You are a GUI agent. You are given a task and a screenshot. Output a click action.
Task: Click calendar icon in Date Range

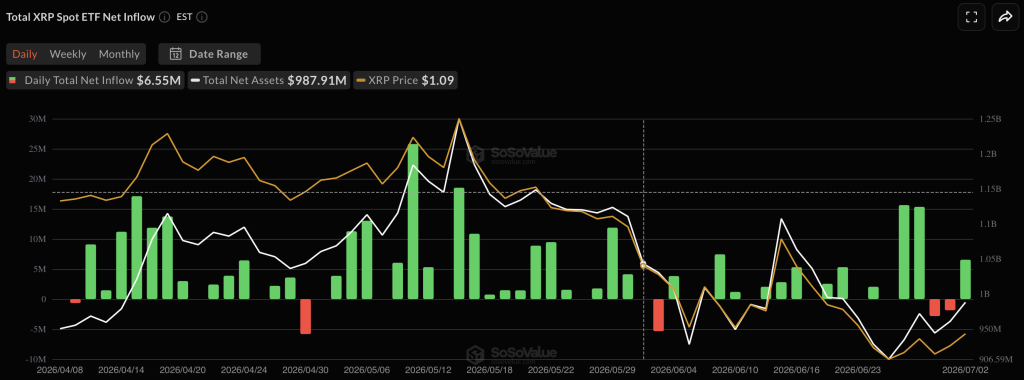175,54
